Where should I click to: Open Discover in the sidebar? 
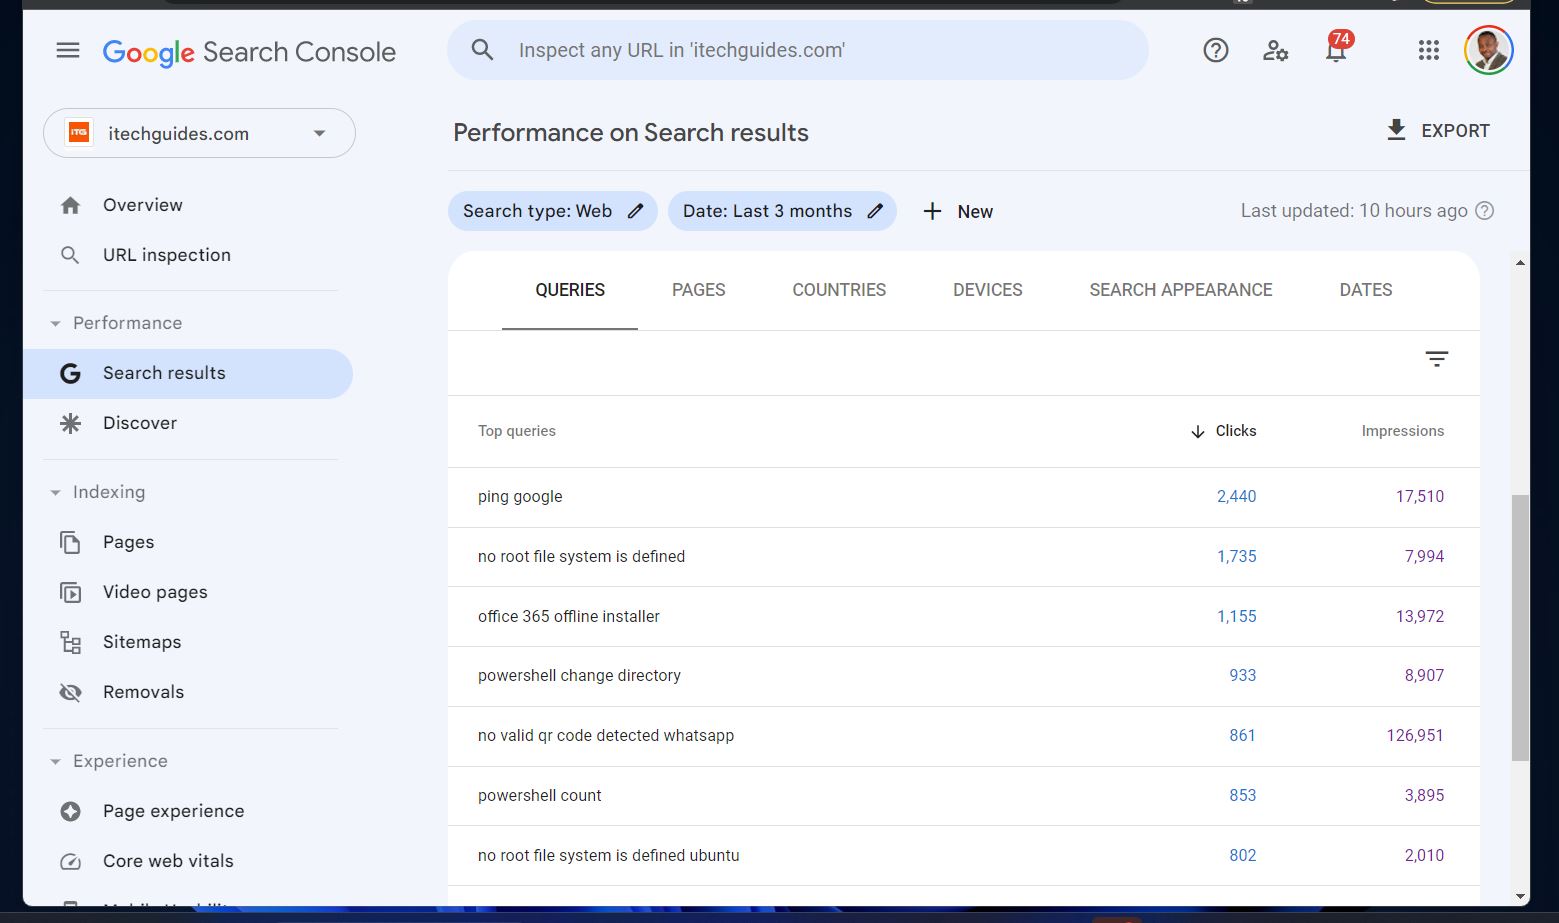140,423
